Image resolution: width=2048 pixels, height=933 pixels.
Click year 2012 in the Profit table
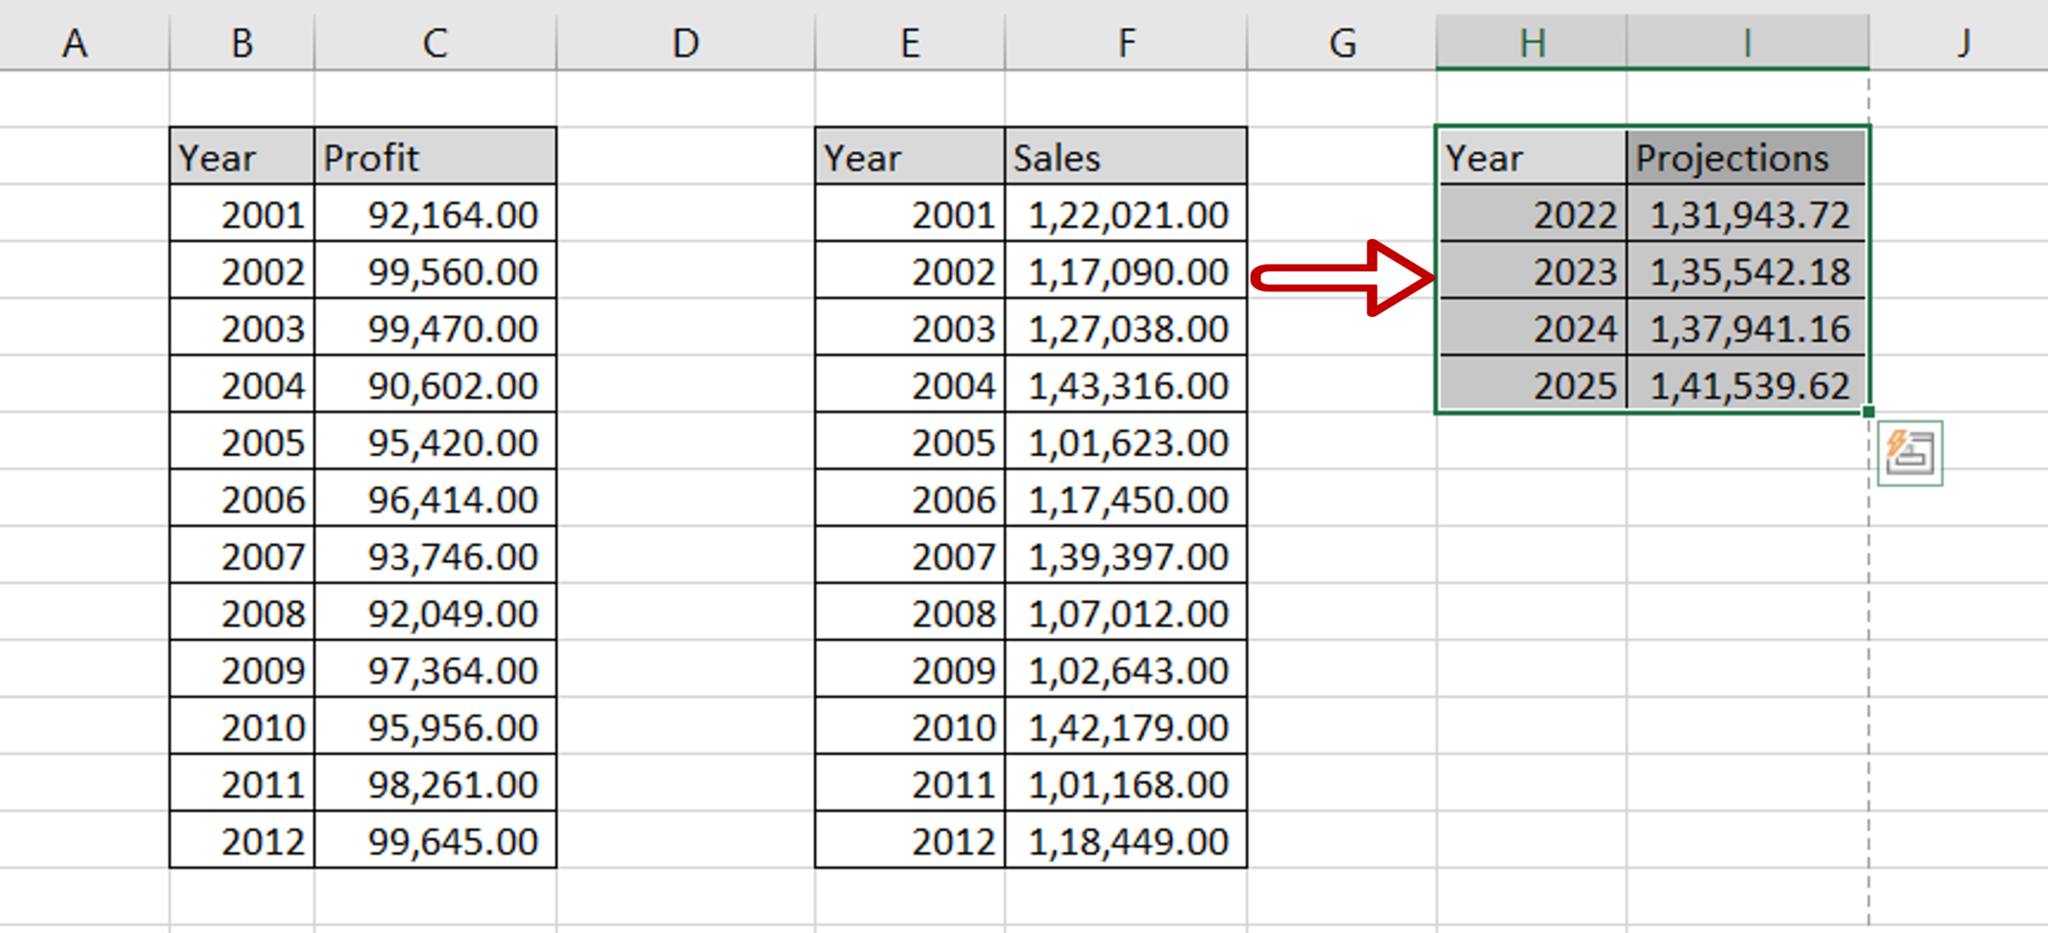tap(242, 840)
